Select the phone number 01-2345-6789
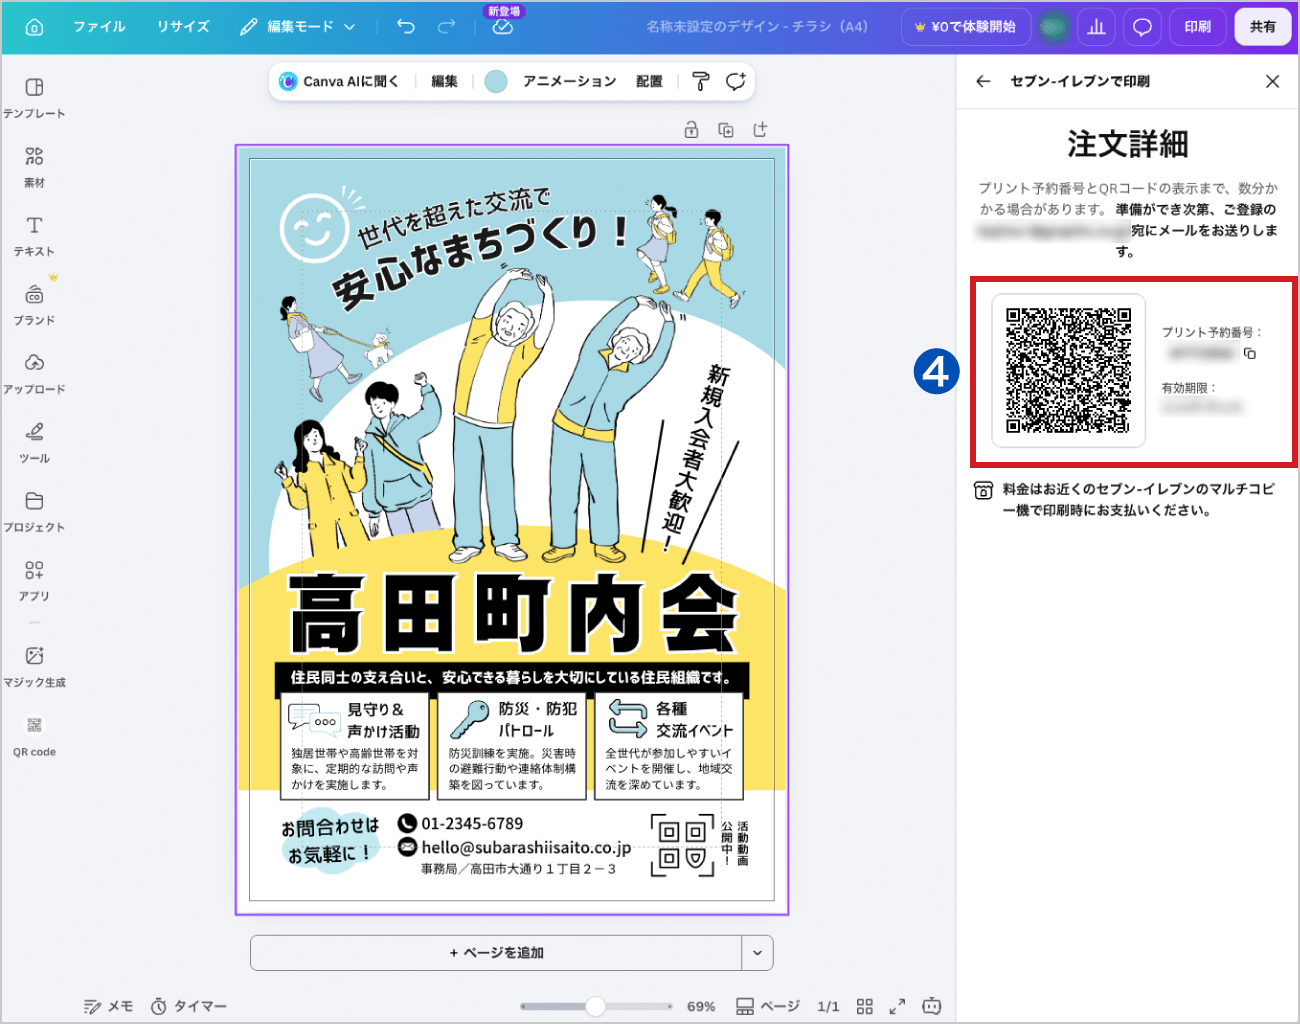This screenshot has height=1024, width=1300. pyautogui.click(x=472, y=824)
